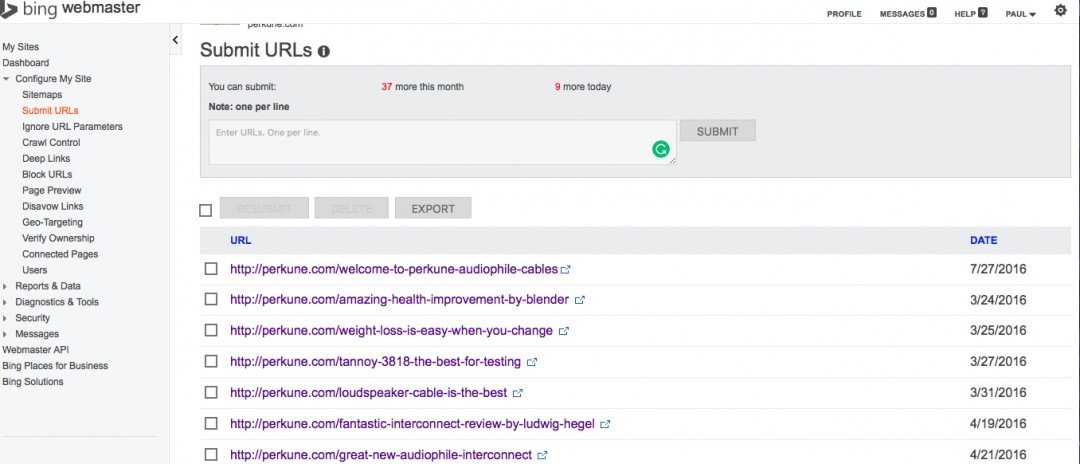Viewport: 1080px width, 464px height.
Task: Open external link icon for tannoy-3818-the-best-for-testing
Action: click(x=532, y=362)
